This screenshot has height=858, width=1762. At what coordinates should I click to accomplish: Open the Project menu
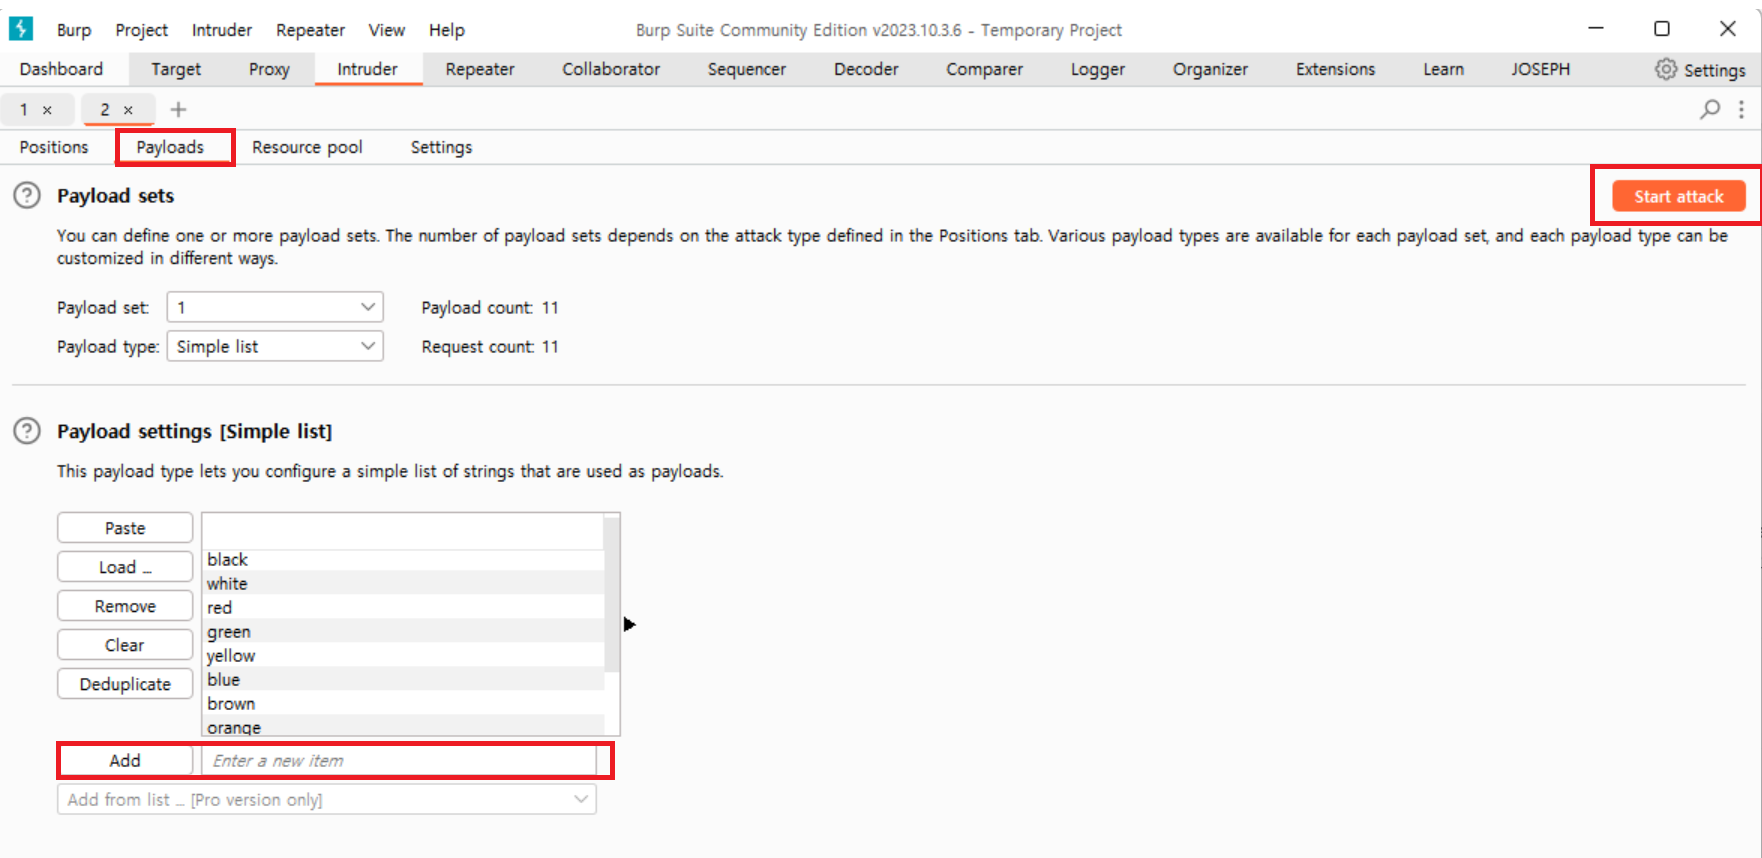[x=141, y=30]
